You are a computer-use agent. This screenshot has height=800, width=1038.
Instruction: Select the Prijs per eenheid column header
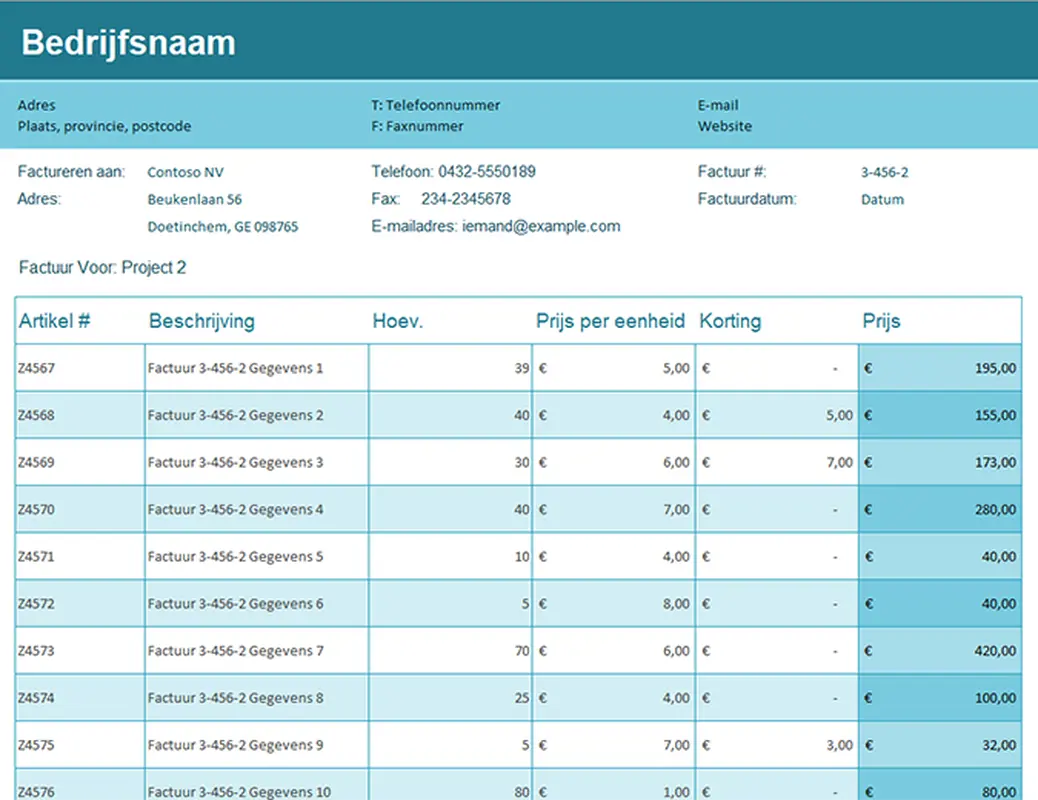click(x=610, y=321)
